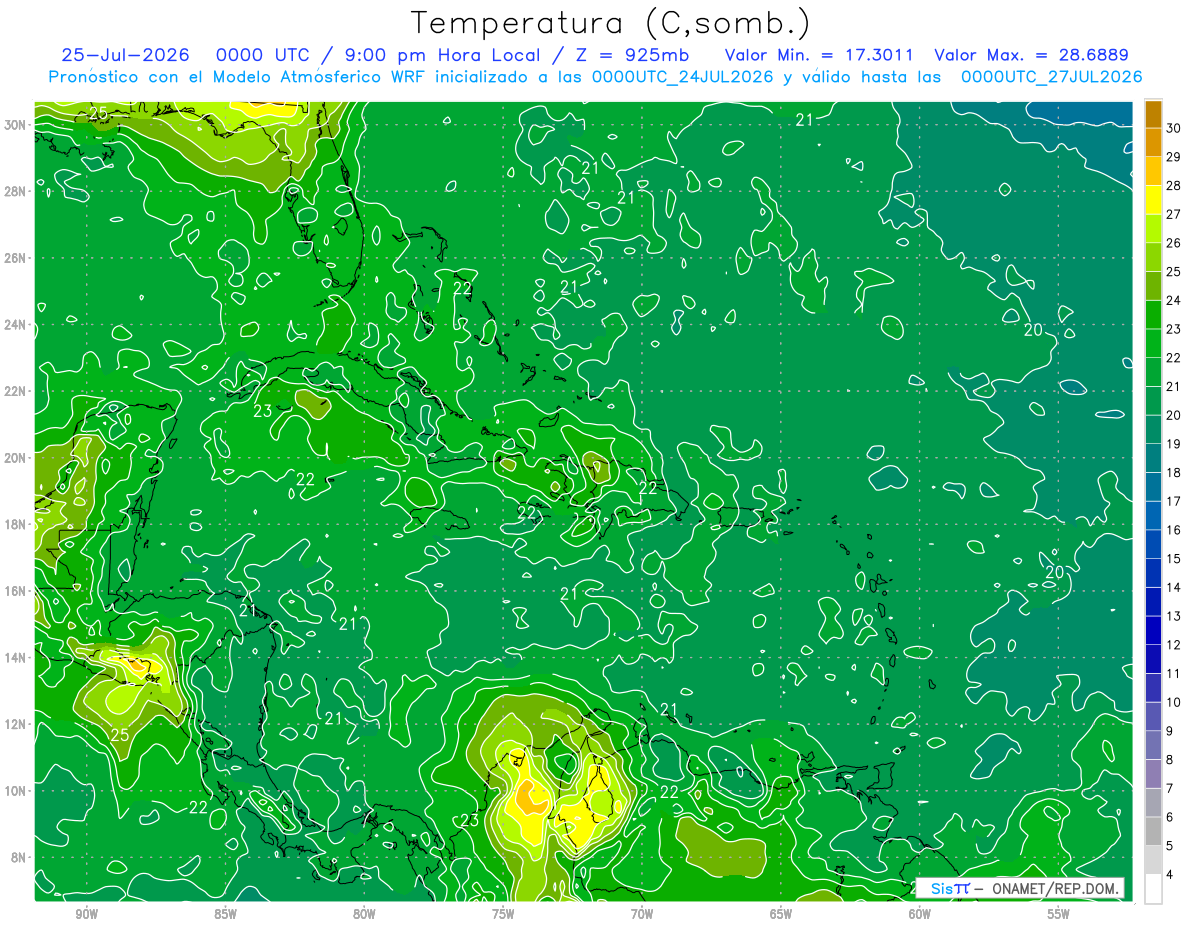The width and height of the screenshot is (1200, 927).
Task: Click the latitude axis label "24N"
Action: pos(15,325)
